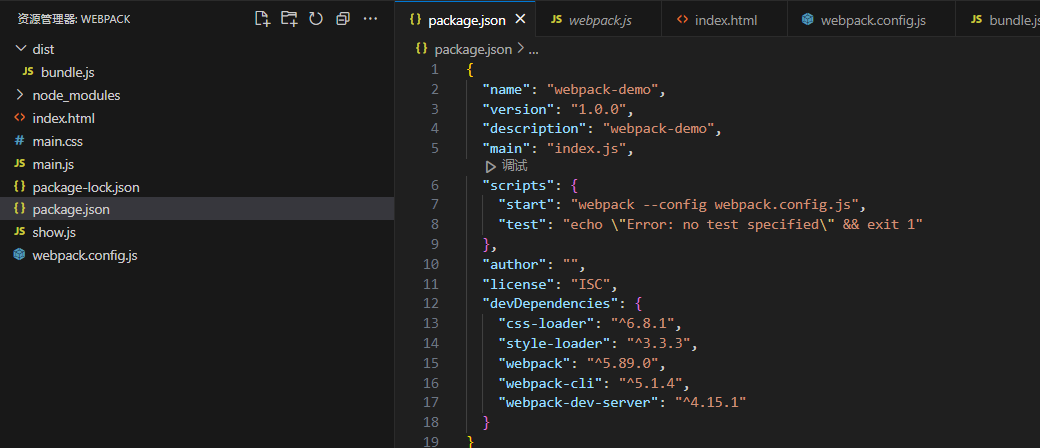Collapse all folders in explorer

pos(342,19)
